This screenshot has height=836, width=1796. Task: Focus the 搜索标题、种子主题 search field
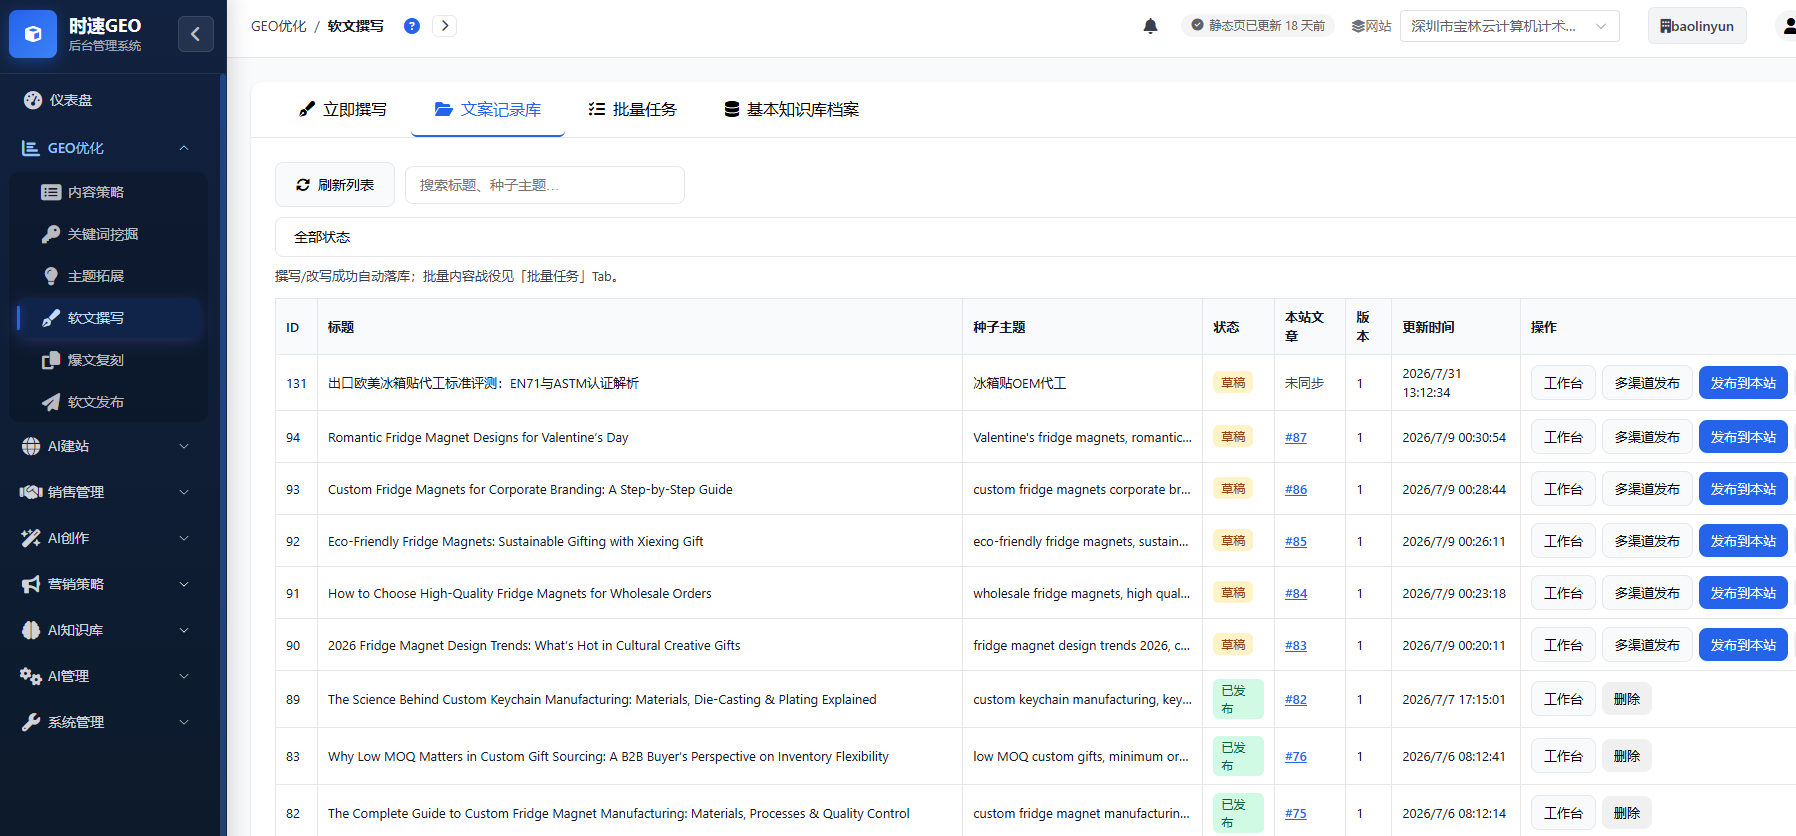[545, 185]
